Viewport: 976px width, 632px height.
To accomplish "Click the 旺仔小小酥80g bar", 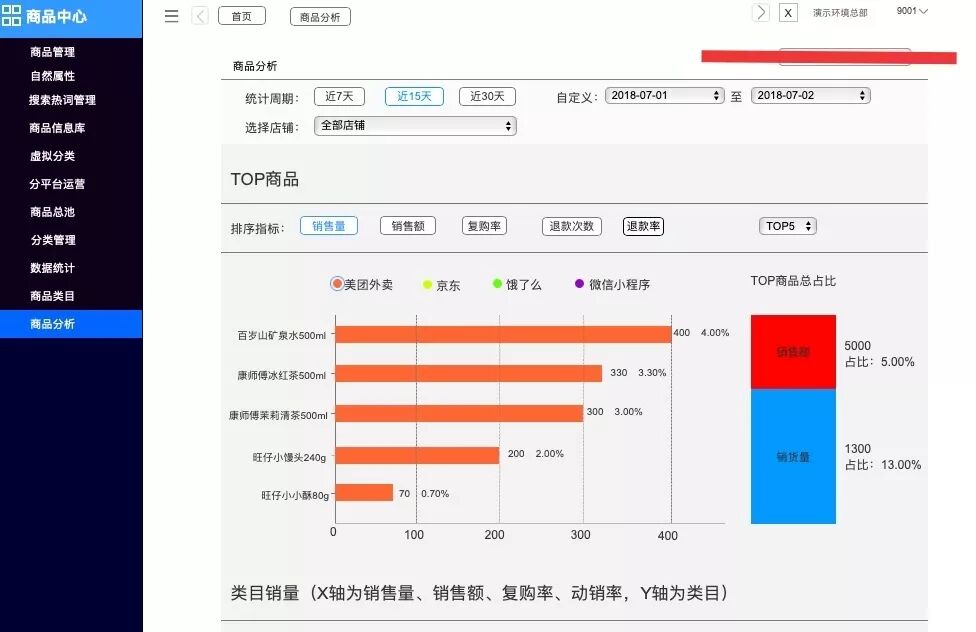I will [364, 493].
